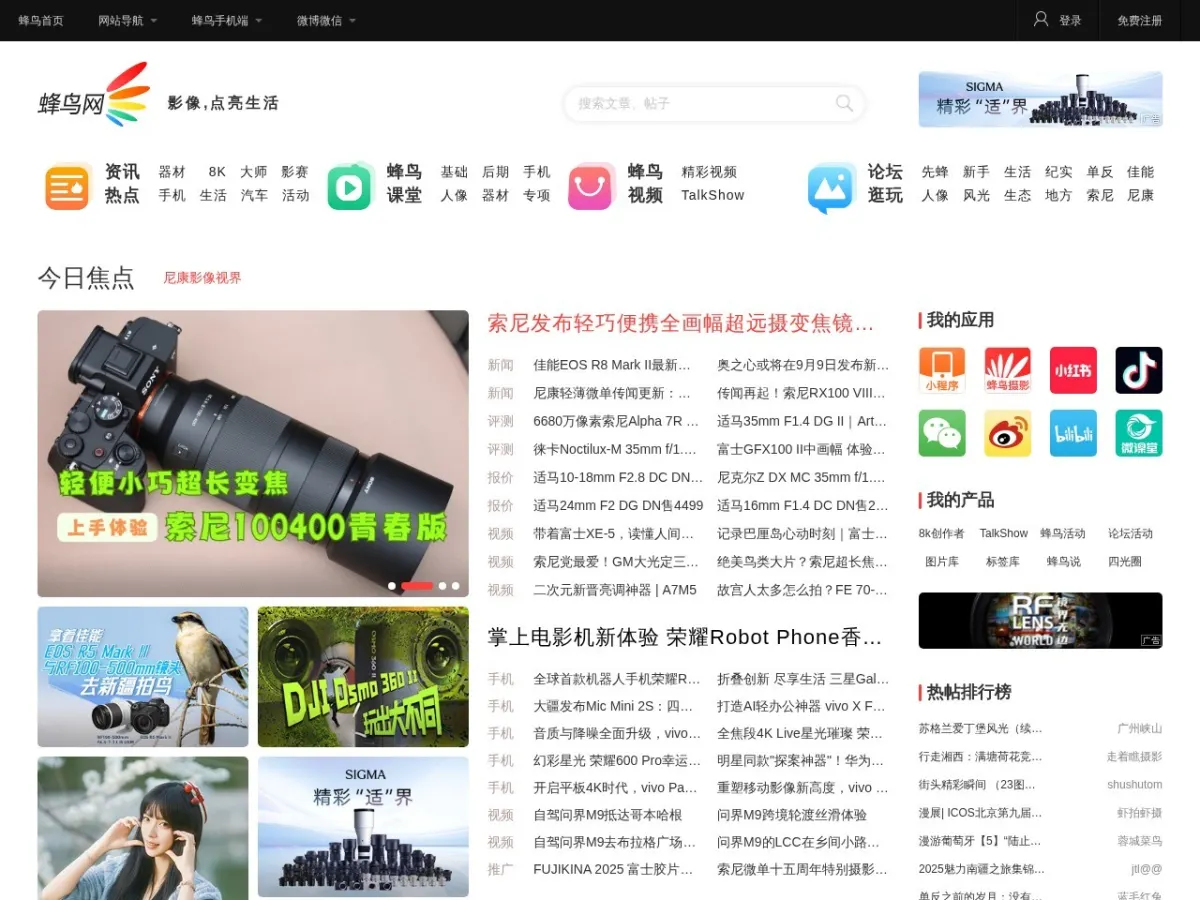The image size is (1200, 900).
Task: Open the RF LENS WORLD ad banner
Action: coord(1040,621)
